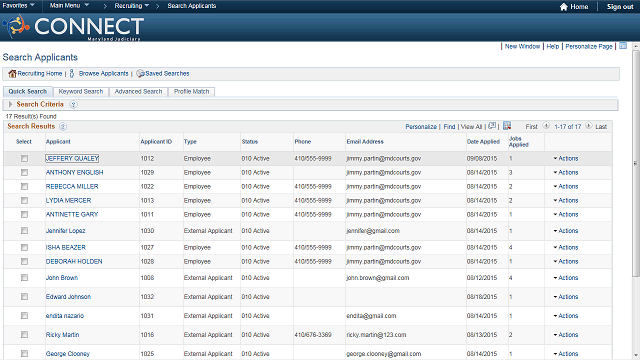Click the Home house icon
The width and height of the screenshot is (640, 360).
[x=564, y=7]
